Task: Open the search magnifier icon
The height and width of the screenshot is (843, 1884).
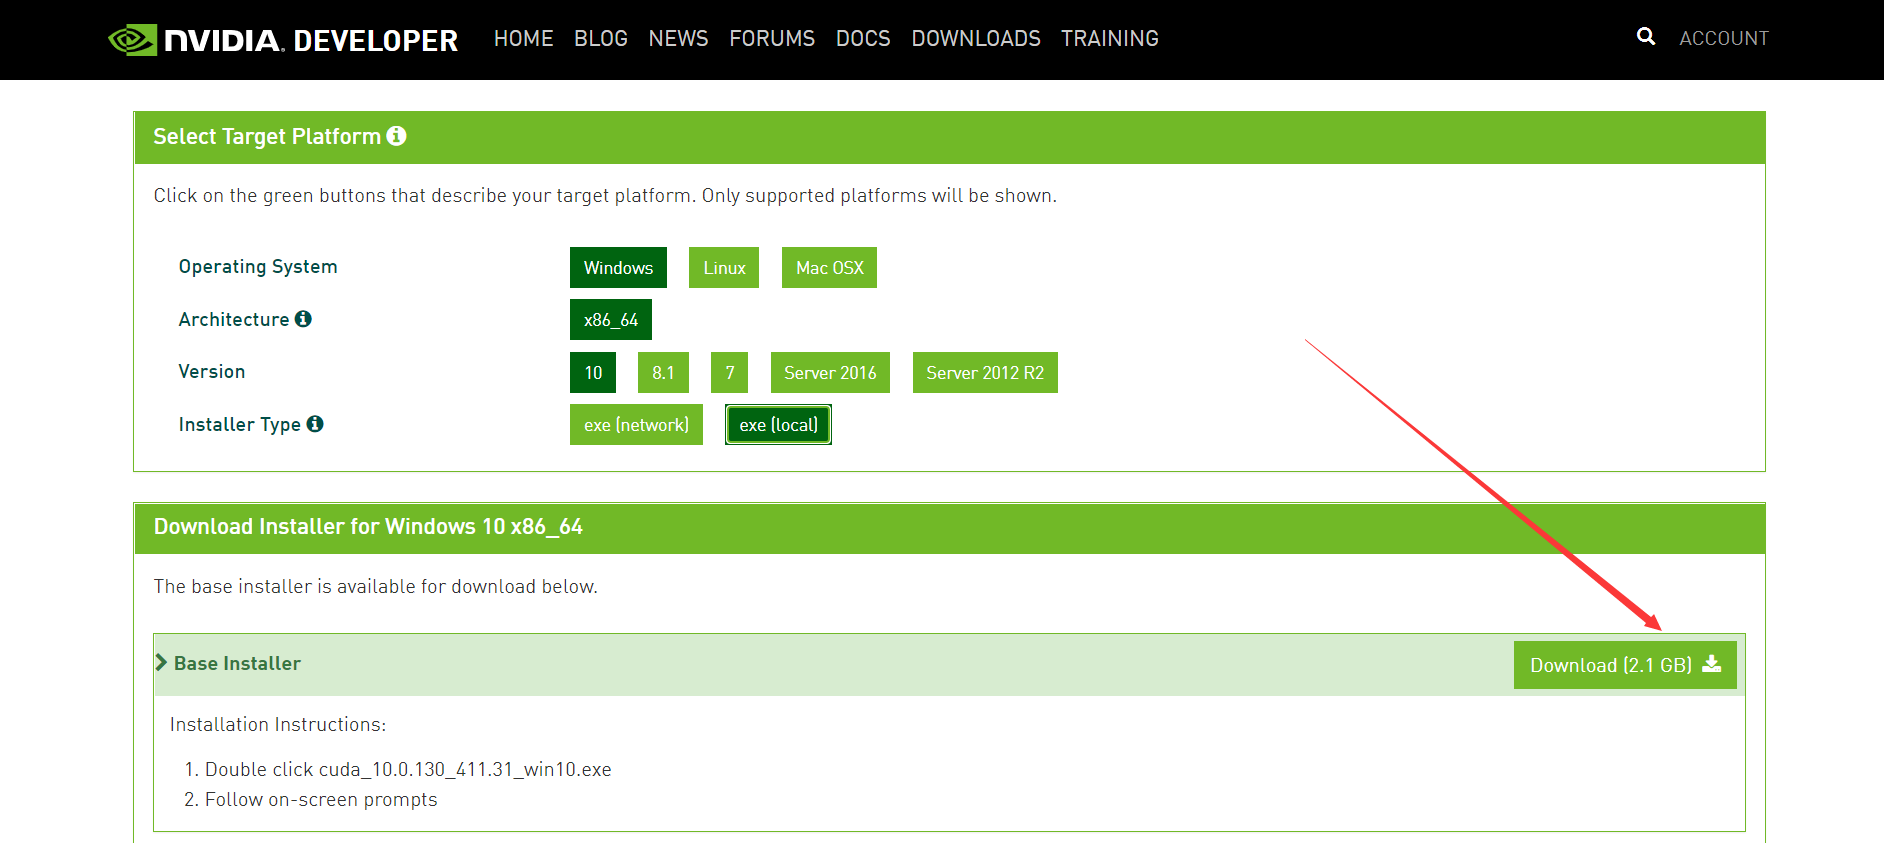Action: coord(1646,37)
